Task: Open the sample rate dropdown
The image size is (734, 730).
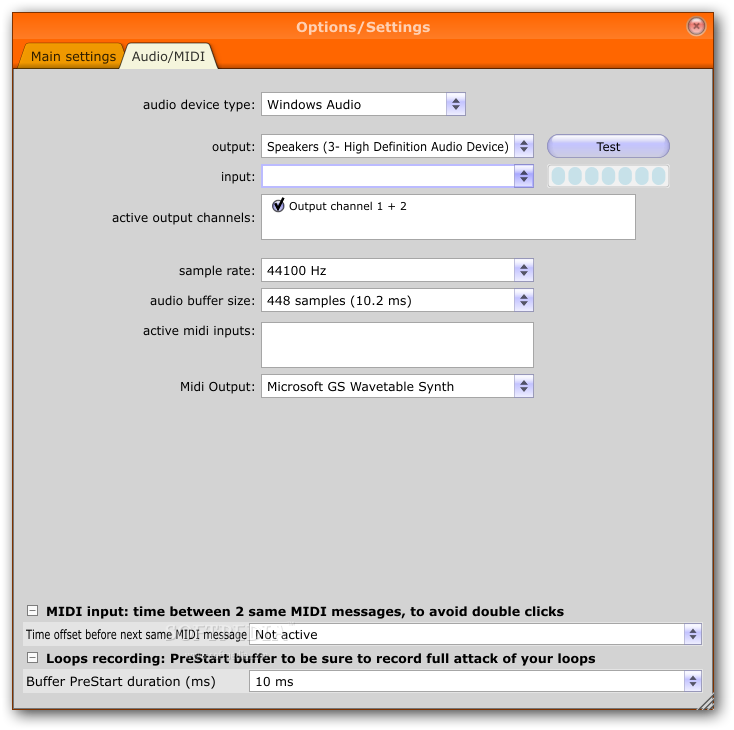Action: pyautogui.click(x=397, y=270)
